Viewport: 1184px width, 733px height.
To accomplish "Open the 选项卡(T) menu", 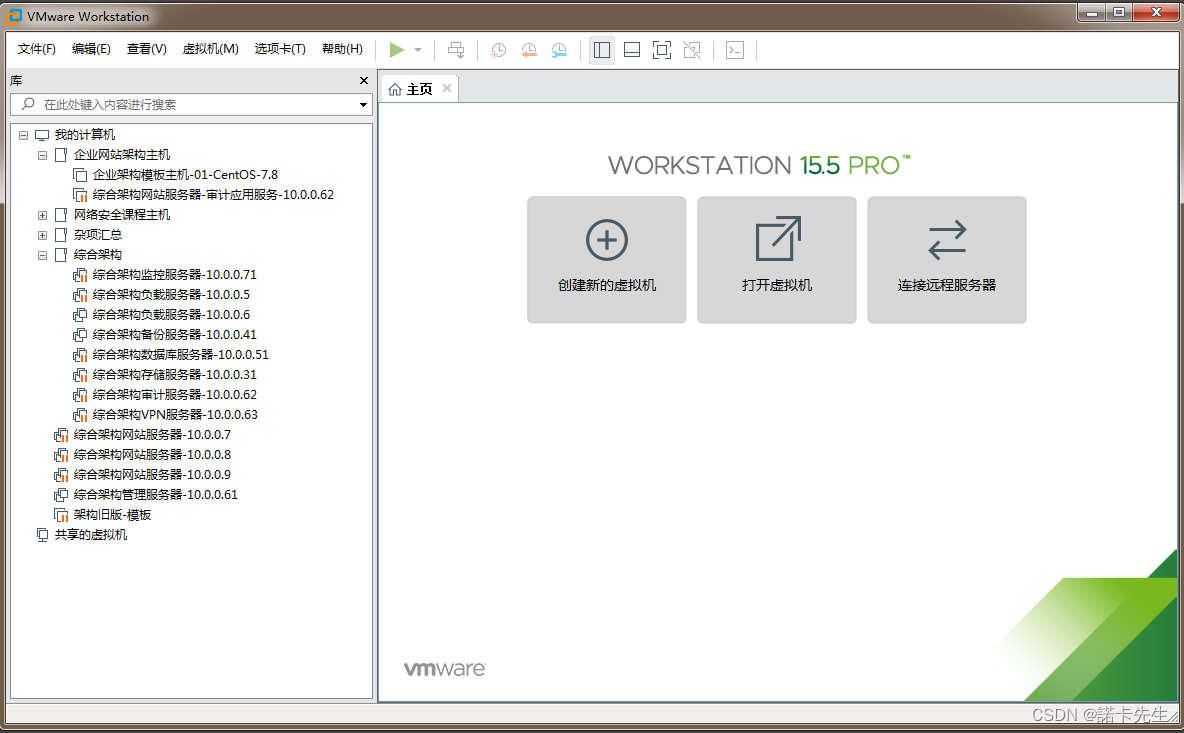I will (280, 49).
